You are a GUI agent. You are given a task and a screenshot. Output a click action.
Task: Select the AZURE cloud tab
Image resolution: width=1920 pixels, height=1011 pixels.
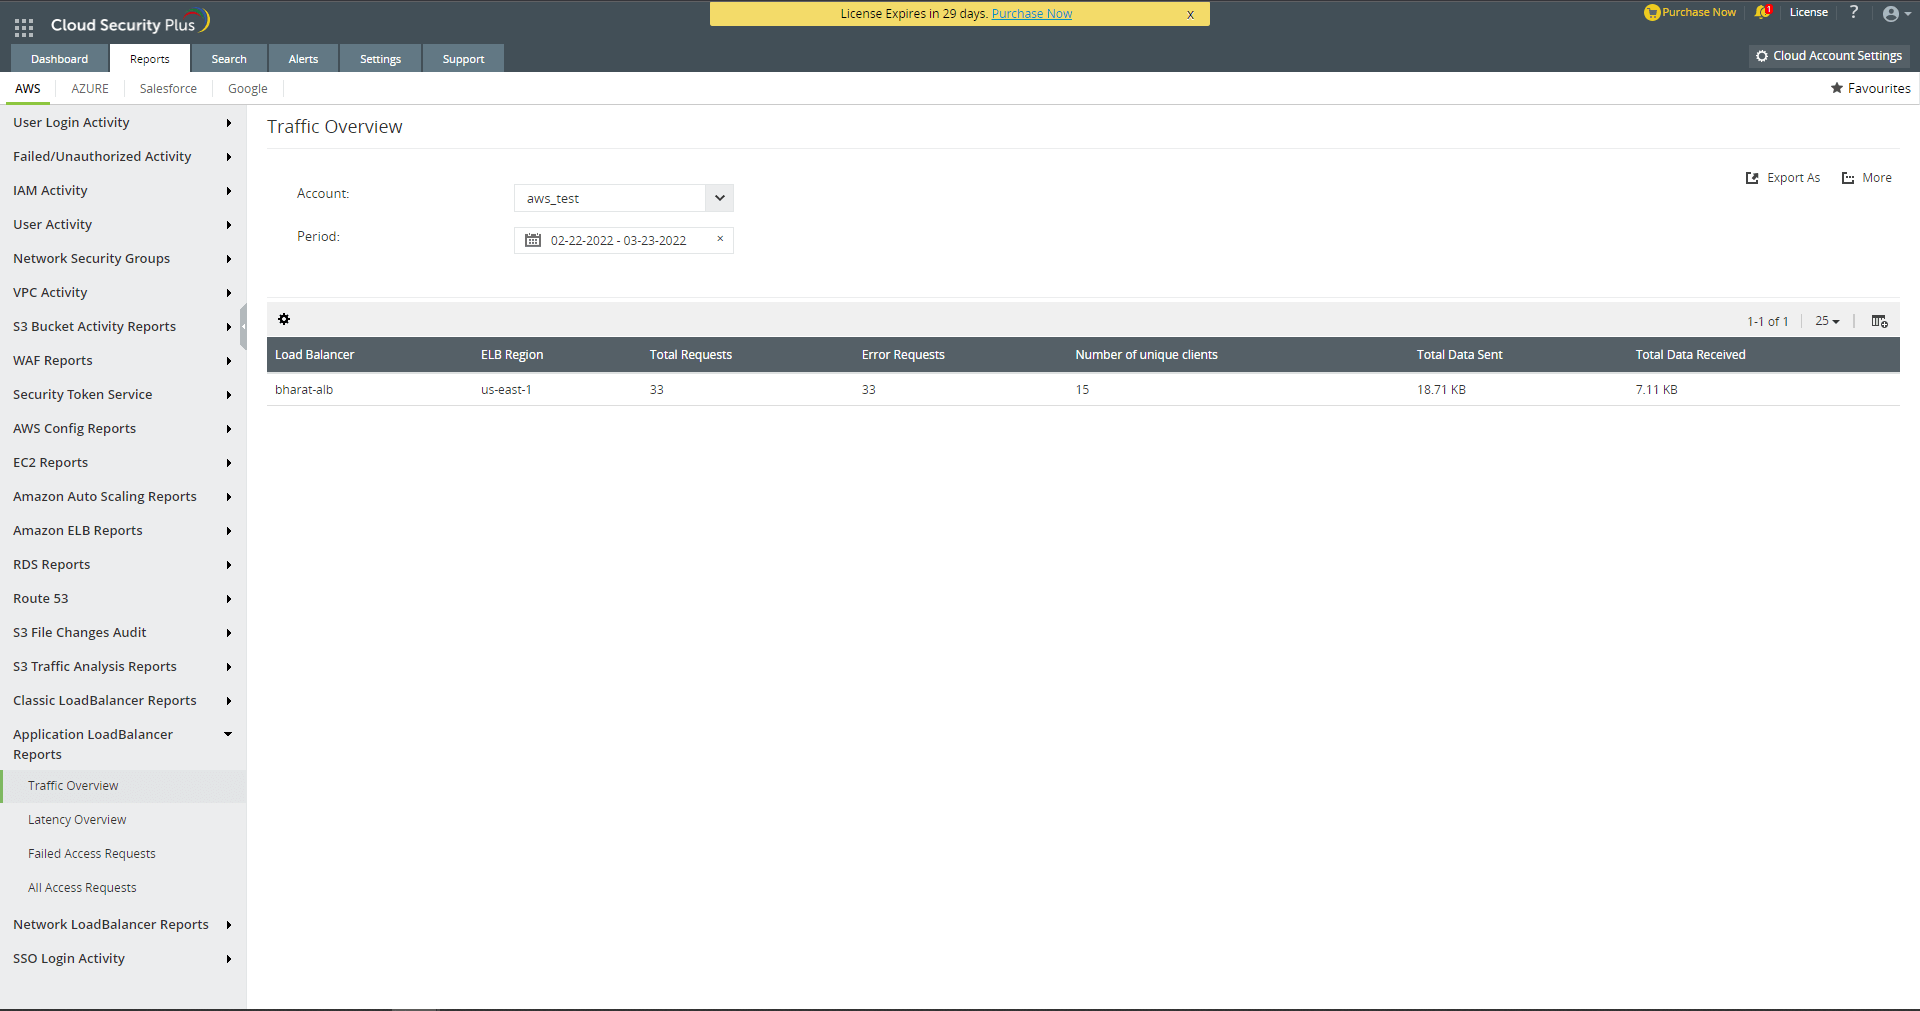(90, 89)
